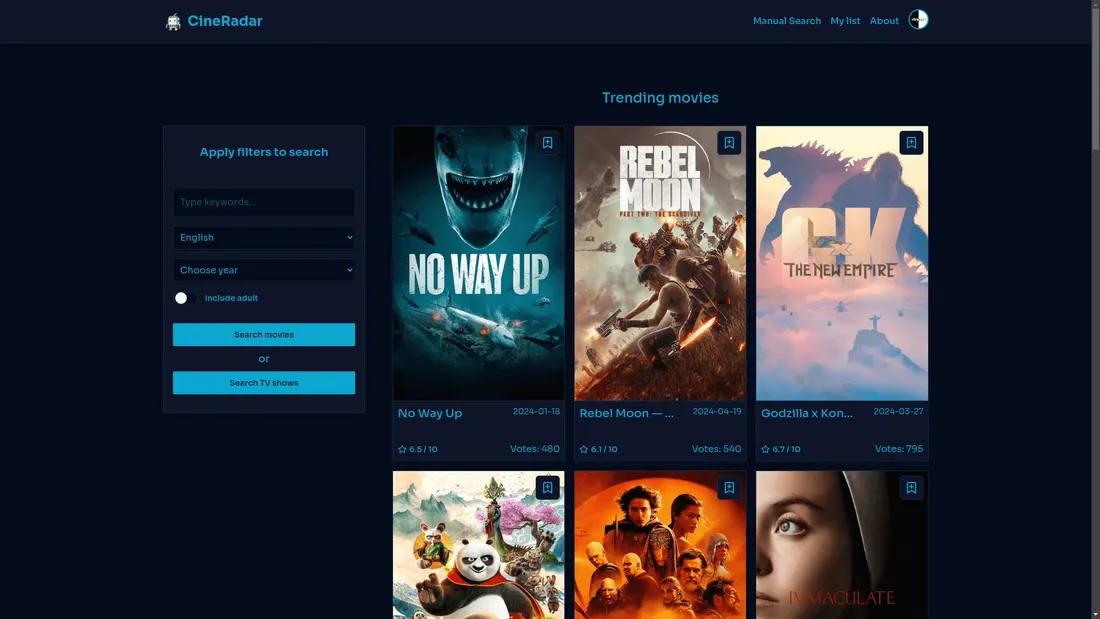Bookmark the No Way Up movie
Screen dimensions: 1100x619
tap(547, 143)
